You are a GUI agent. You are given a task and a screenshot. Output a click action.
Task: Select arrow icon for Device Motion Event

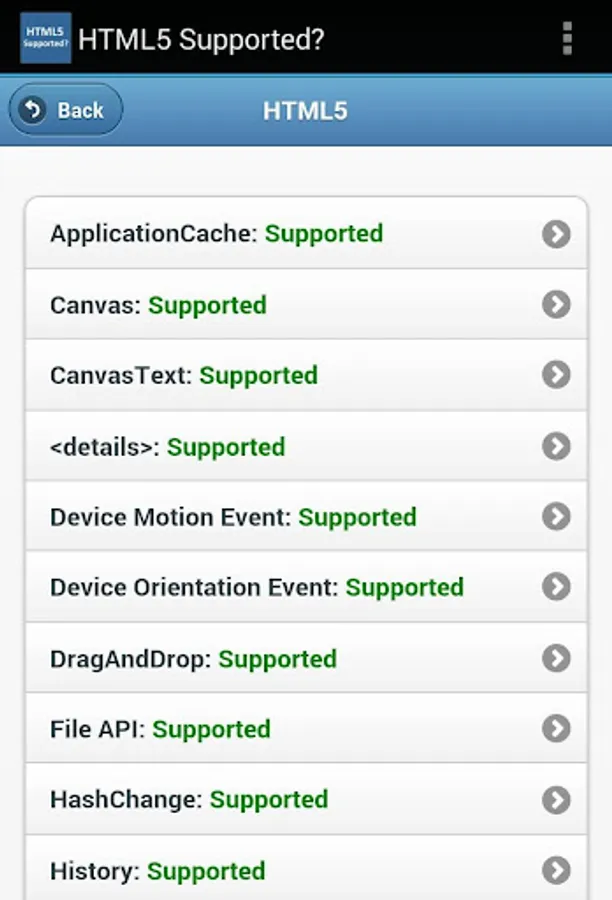[556, 517]
